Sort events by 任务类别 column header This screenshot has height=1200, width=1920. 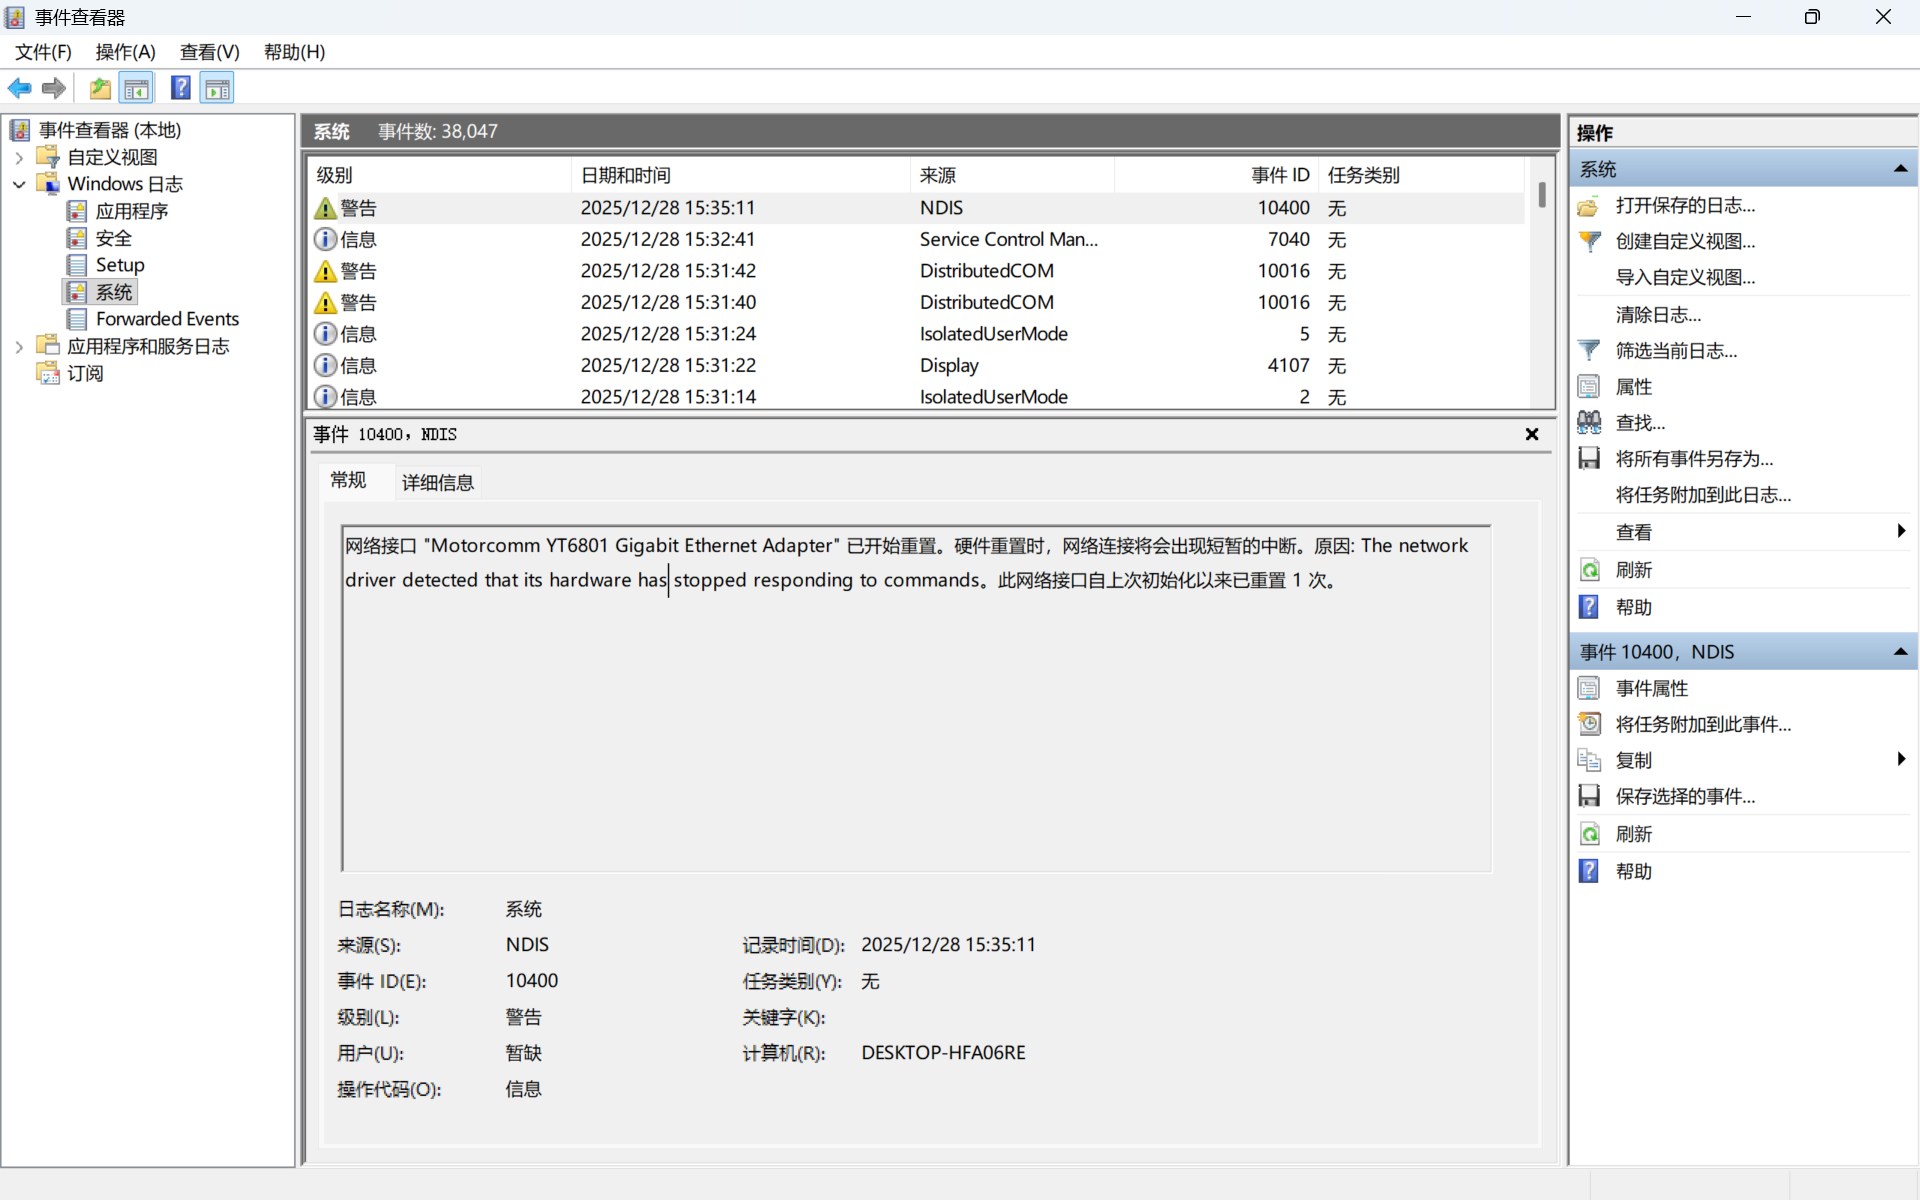[1422, 175]
